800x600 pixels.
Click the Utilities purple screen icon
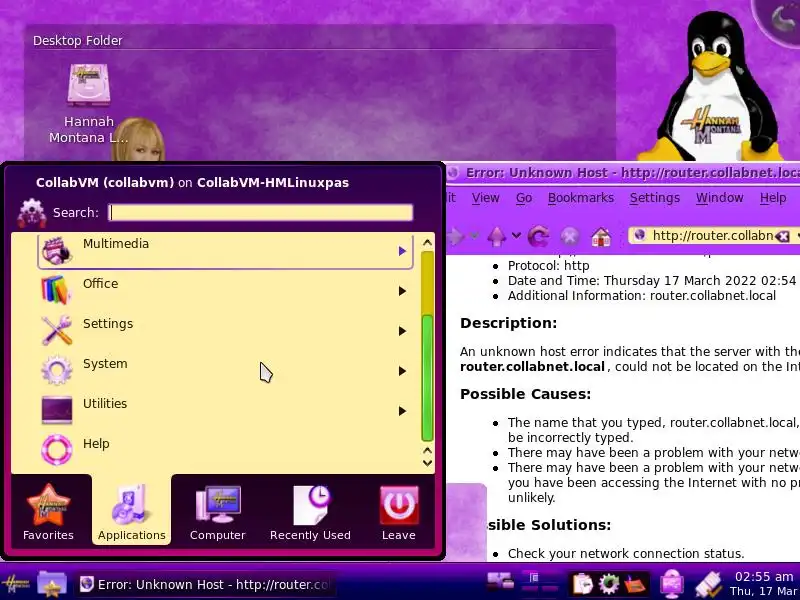[x=56, y=410]
